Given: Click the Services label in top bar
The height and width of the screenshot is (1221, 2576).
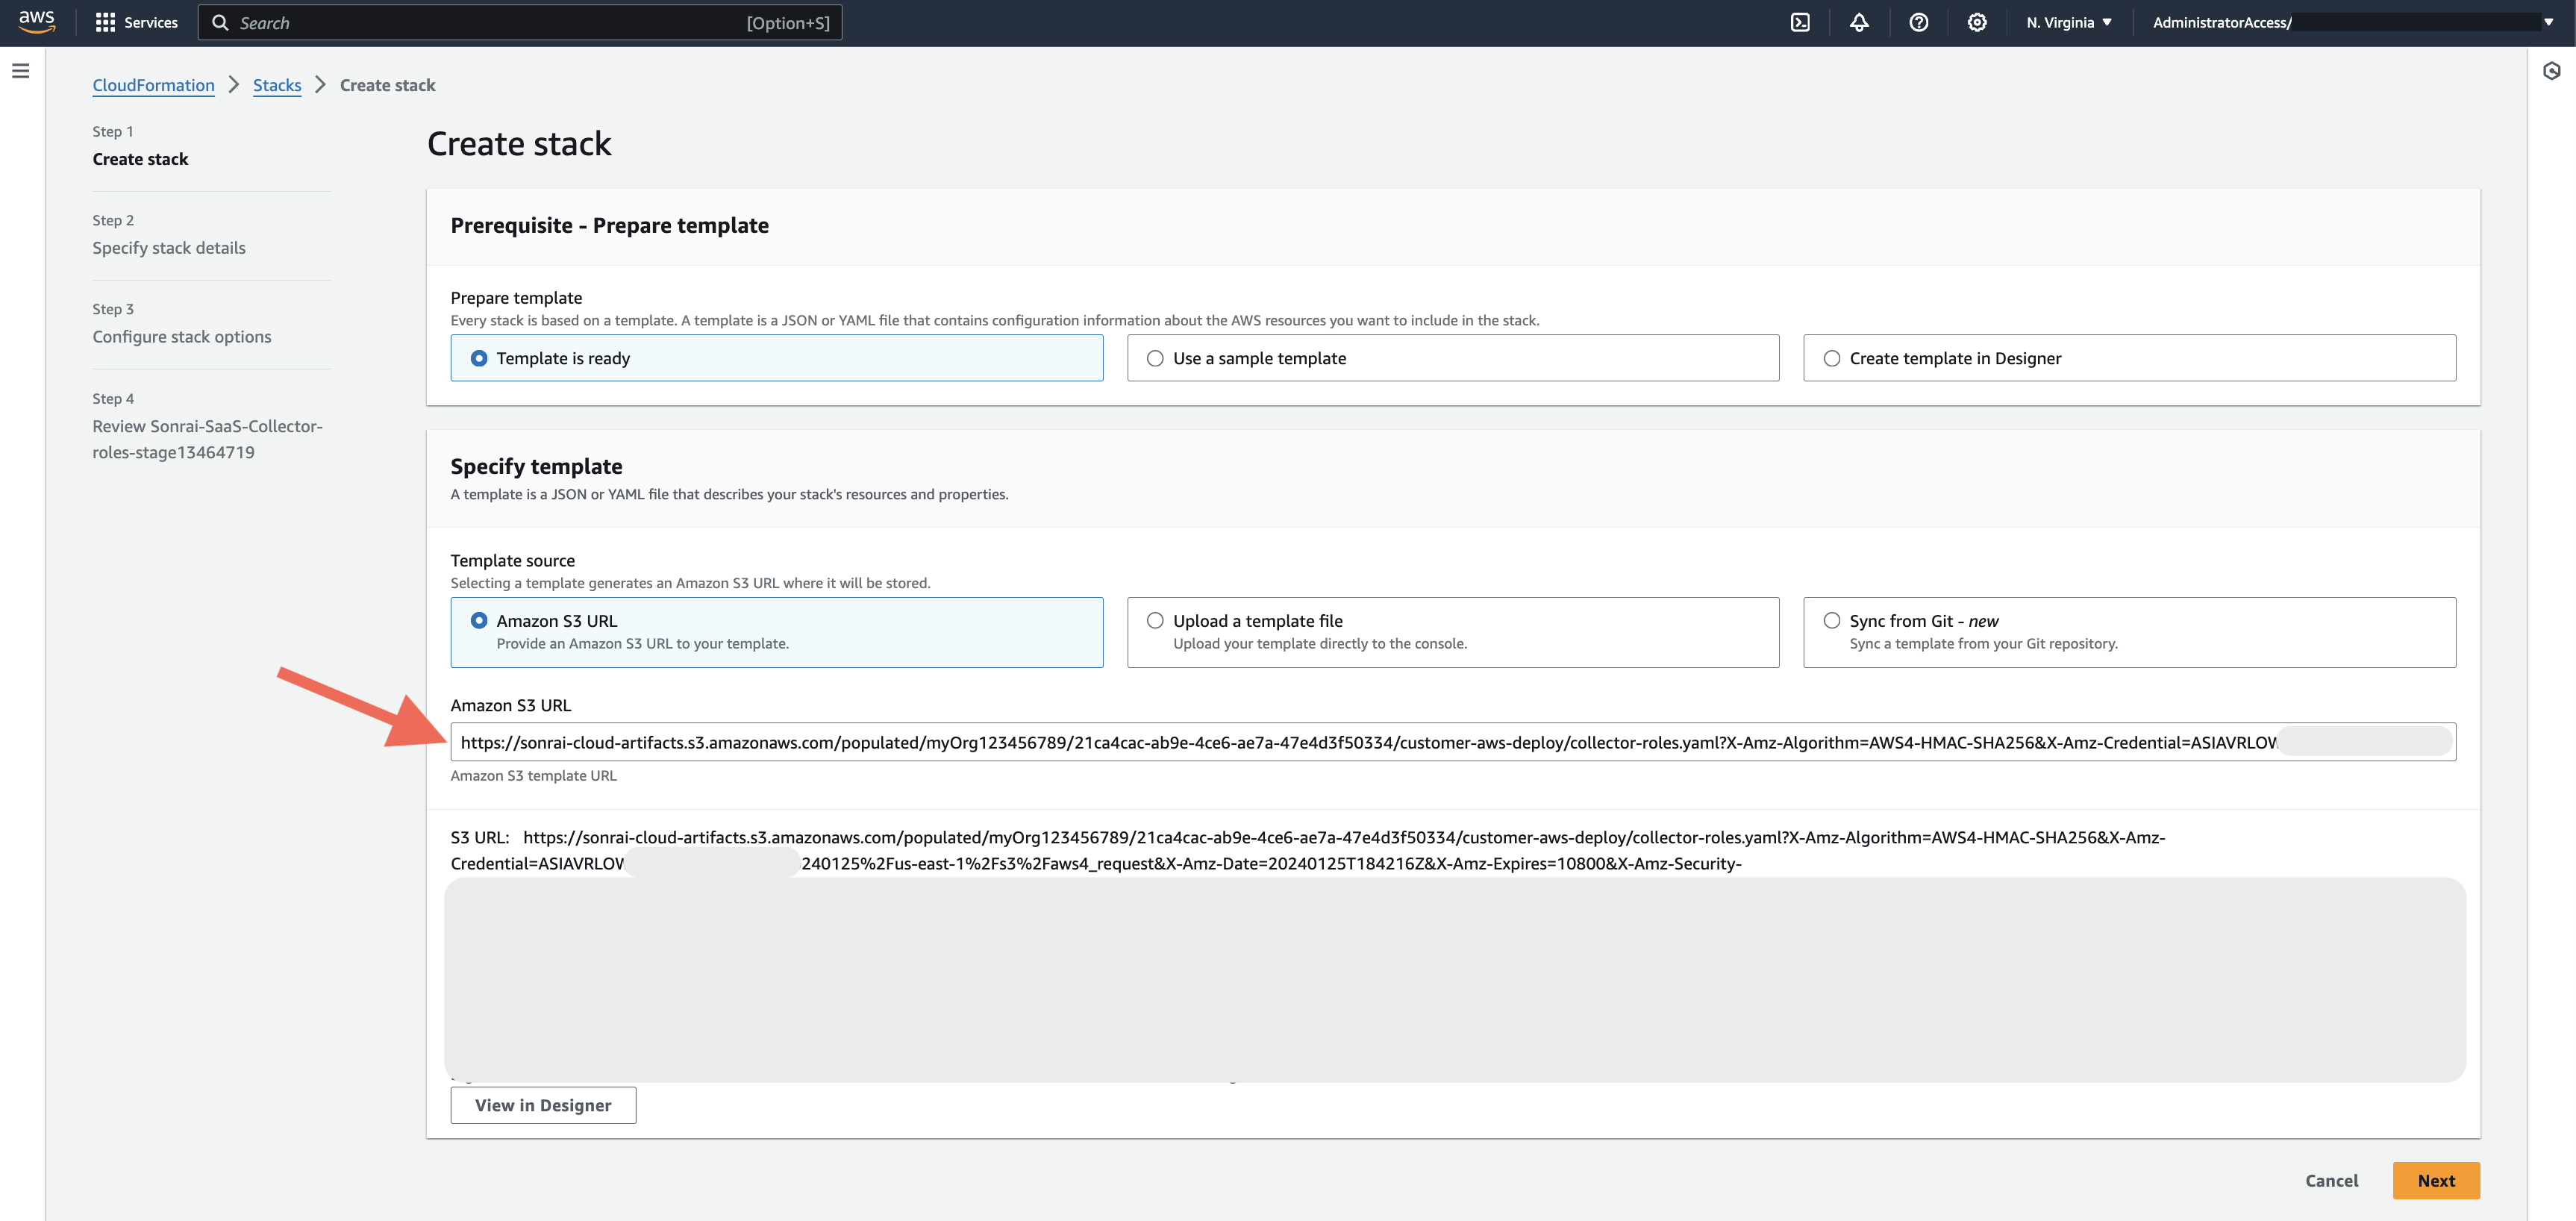Looking at the screenshot, I should 151,22.
